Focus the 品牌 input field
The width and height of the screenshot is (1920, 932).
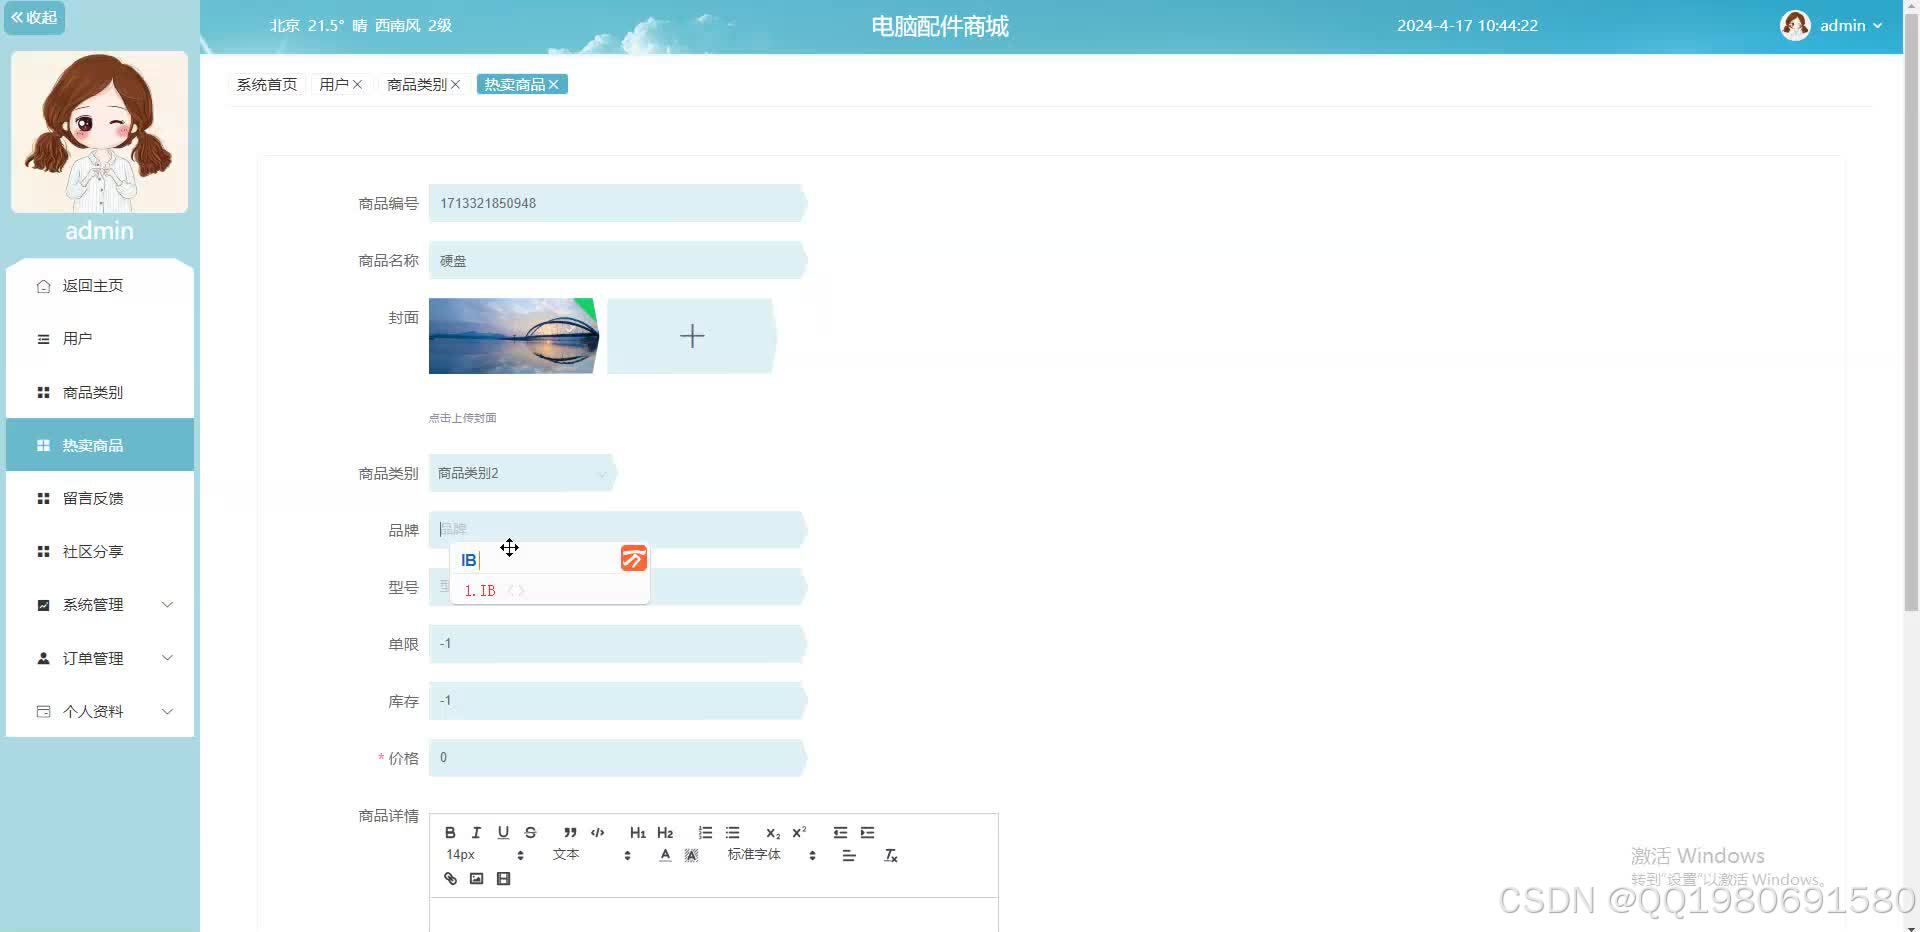coord(617,529)
